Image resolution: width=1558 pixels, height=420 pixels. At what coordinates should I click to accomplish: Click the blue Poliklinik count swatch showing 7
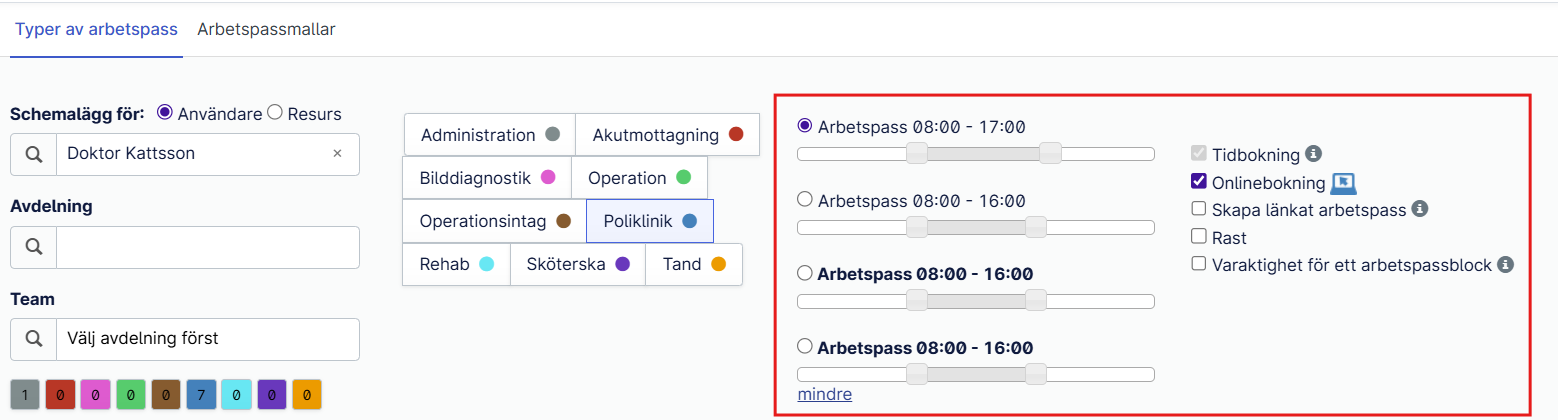(x=201, y=394)
